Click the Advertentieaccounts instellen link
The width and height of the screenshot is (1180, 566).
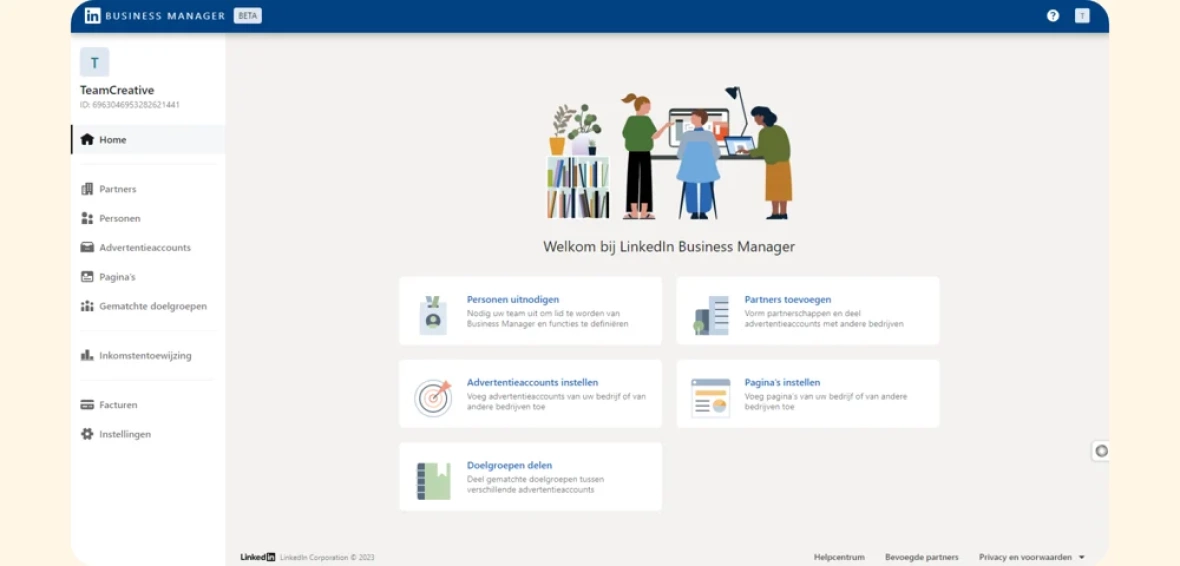click(x=532, y=382)
